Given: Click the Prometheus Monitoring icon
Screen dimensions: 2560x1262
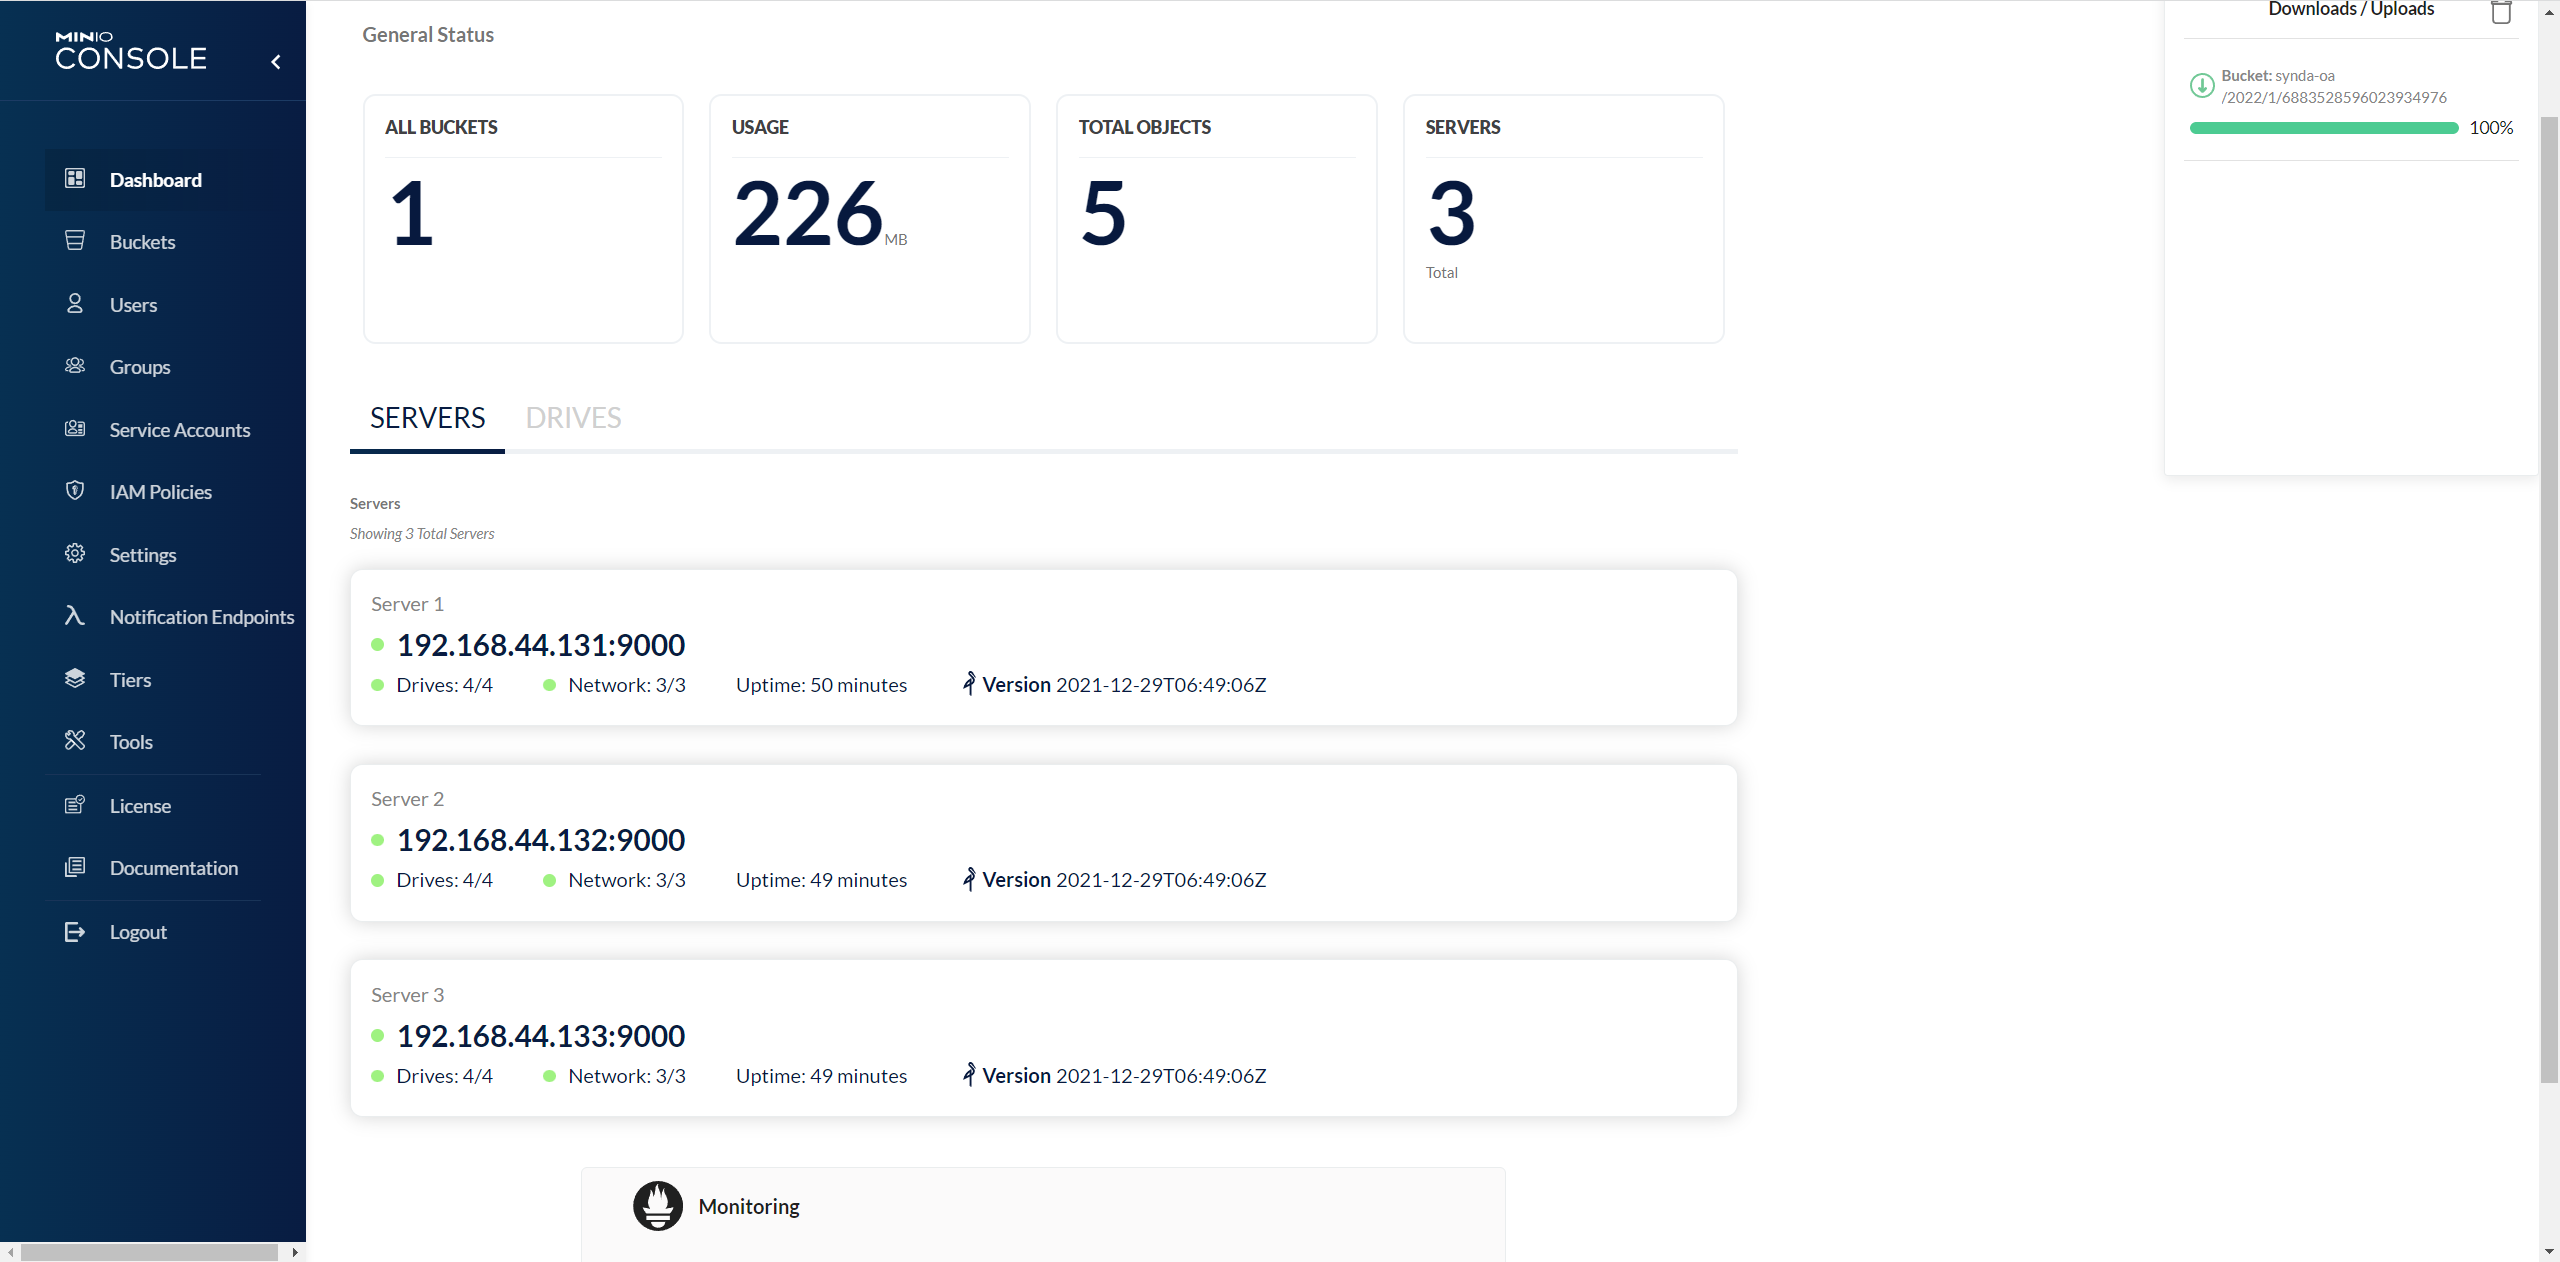Looking at the screenshot, I should pyautogui.click(x=657, y=1206).
